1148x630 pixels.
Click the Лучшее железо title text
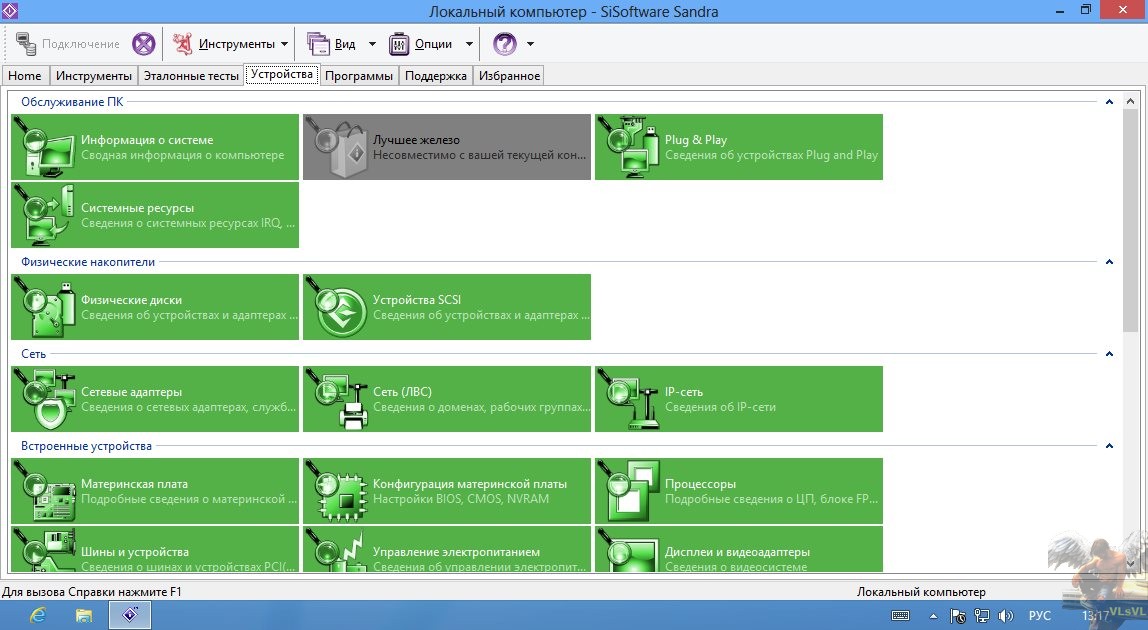(x=417, y=140)
